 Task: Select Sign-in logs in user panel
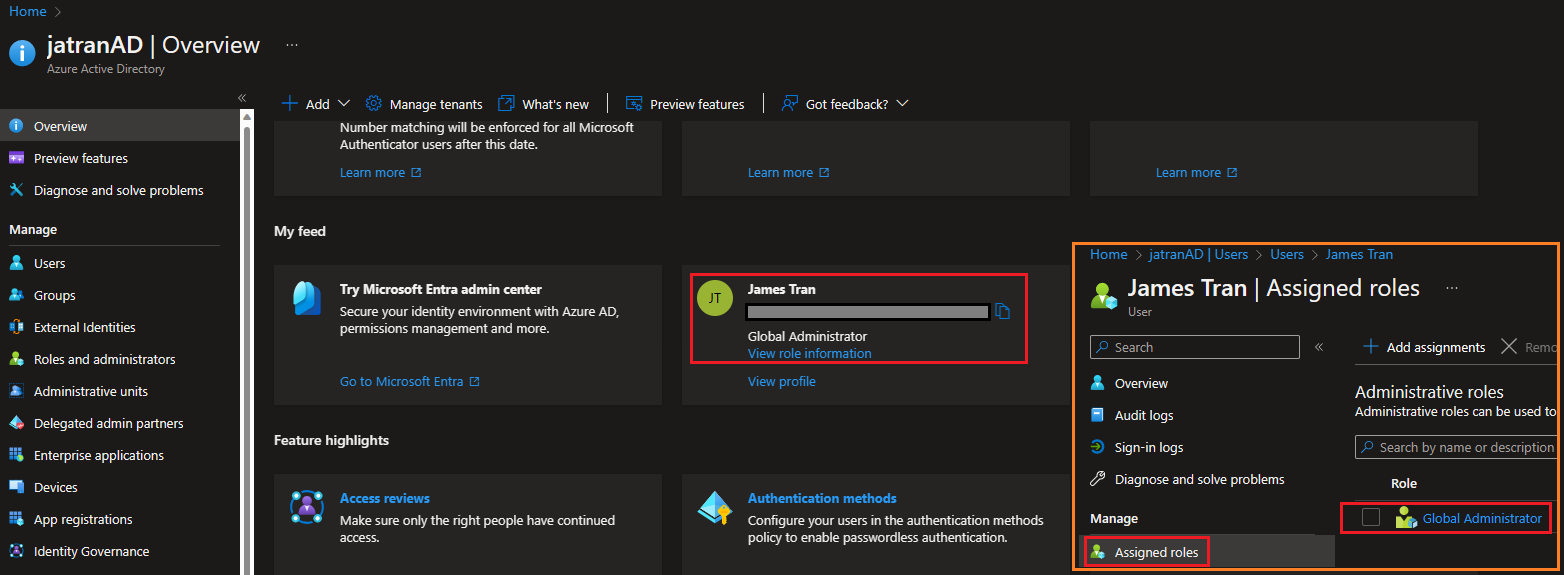pyautogui.click(x=1149, y=447)
